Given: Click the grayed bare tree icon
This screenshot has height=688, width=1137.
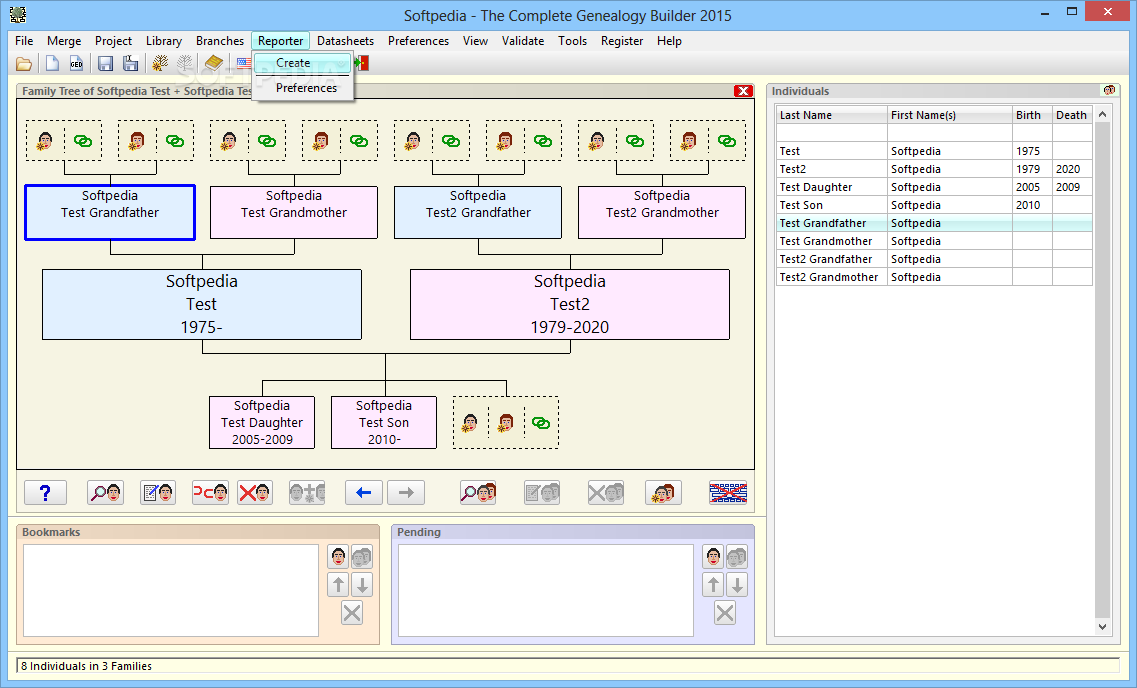Looking at the screenshot, I should (186, 64).
